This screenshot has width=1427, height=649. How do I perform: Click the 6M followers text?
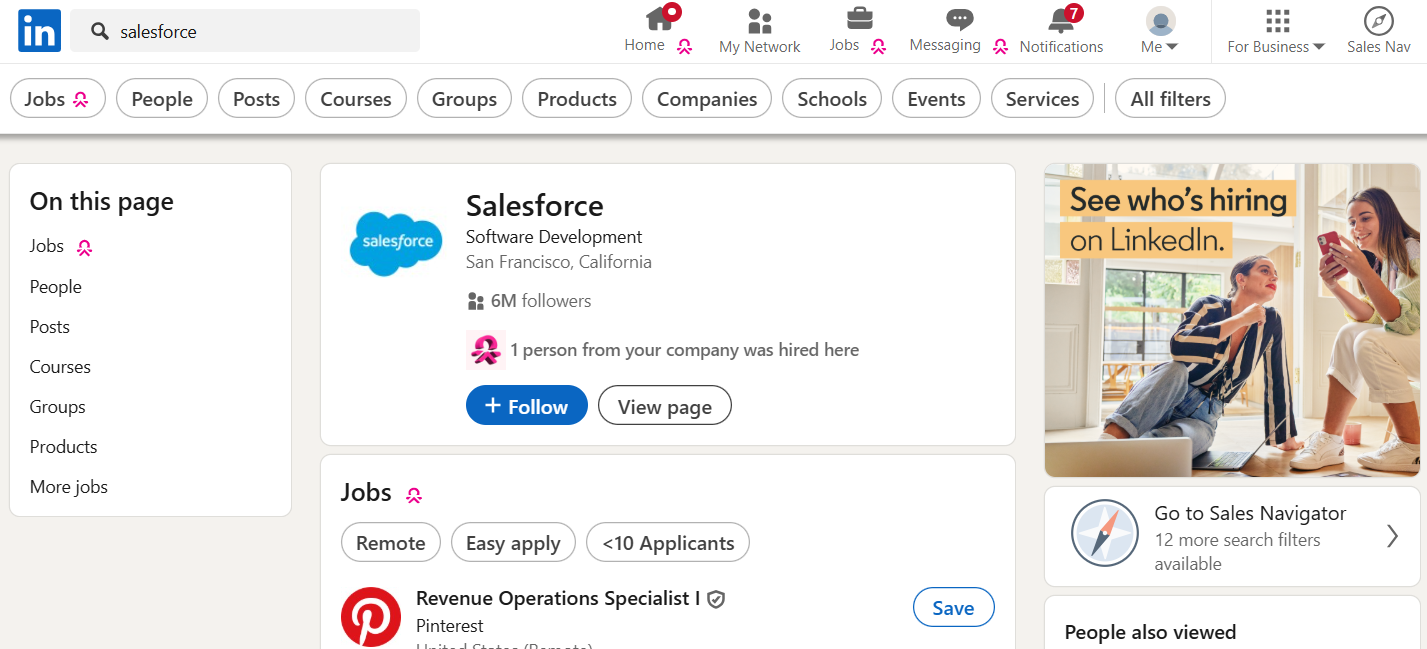[x=541, y=301]
